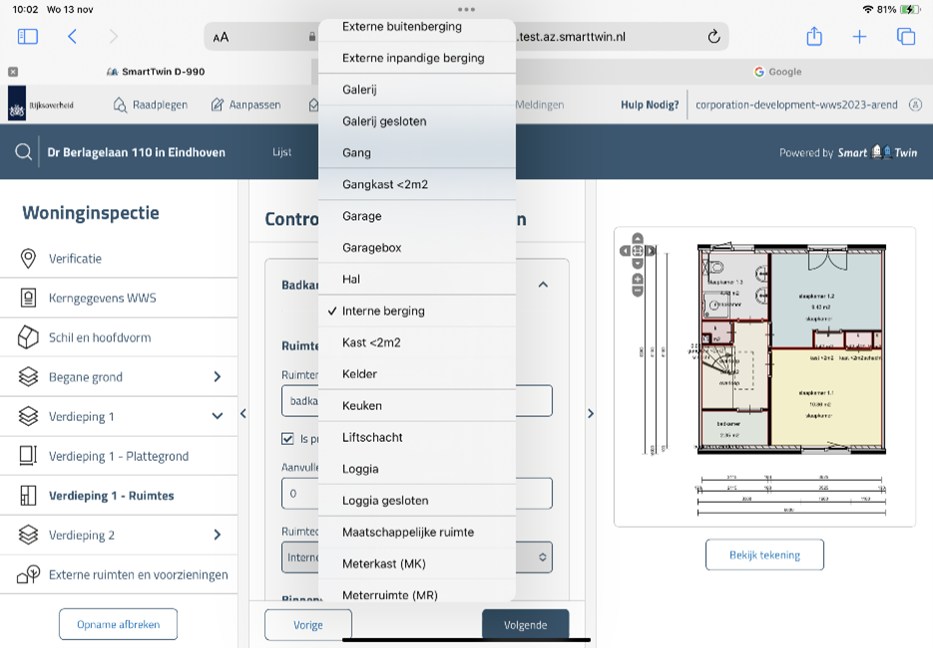Pick Meterkast (MK) option

(383, 564)
